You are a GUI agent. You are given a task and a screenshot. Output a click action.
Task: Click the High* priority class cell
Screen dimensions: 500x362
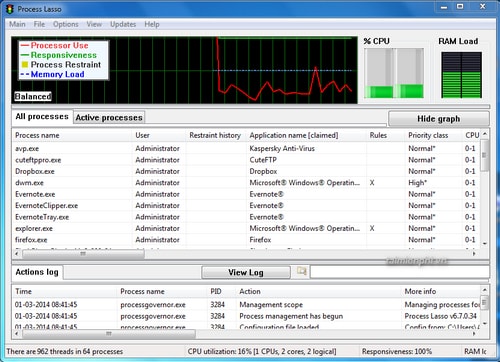417,183
